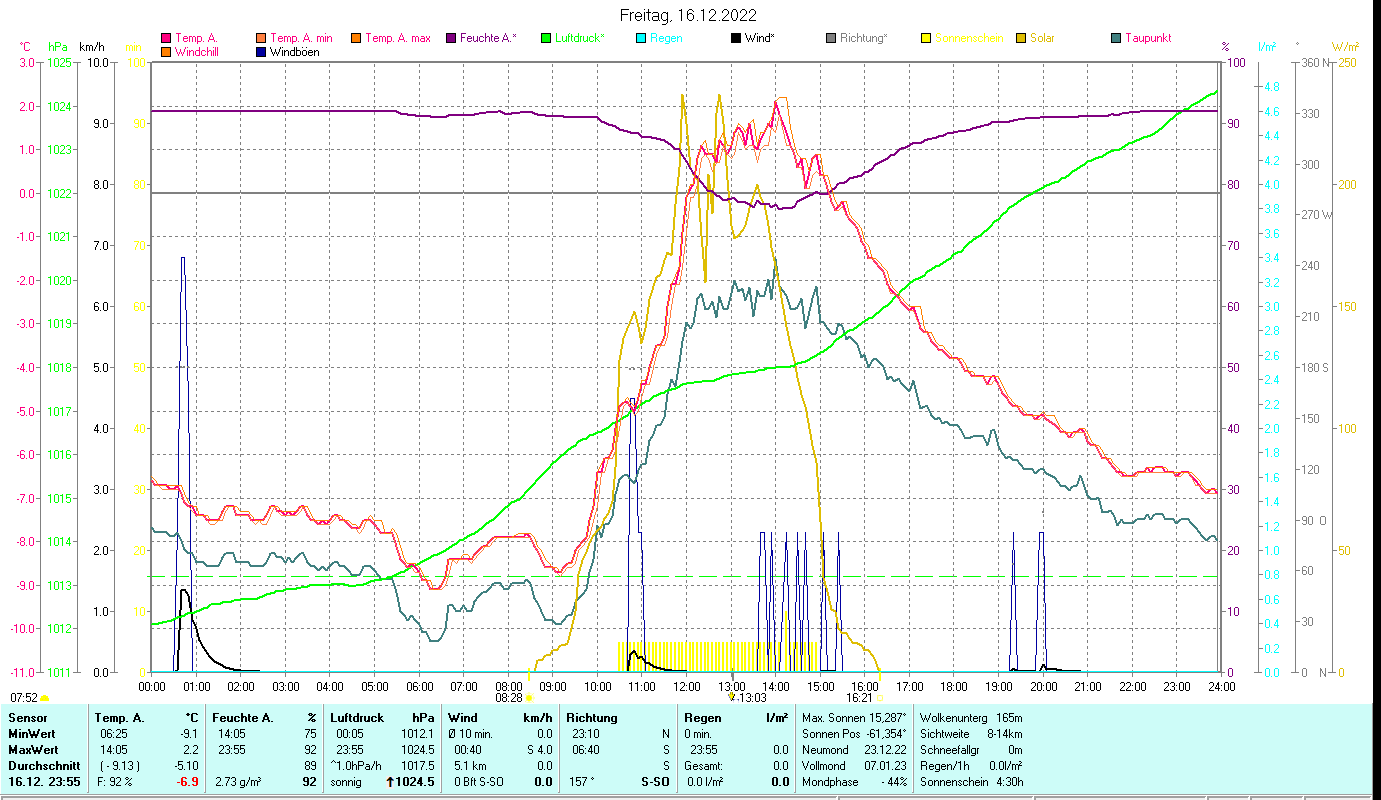Click the Solar legend swatch
This screenshot has width=1381, height=800.
click(1020, 39)
